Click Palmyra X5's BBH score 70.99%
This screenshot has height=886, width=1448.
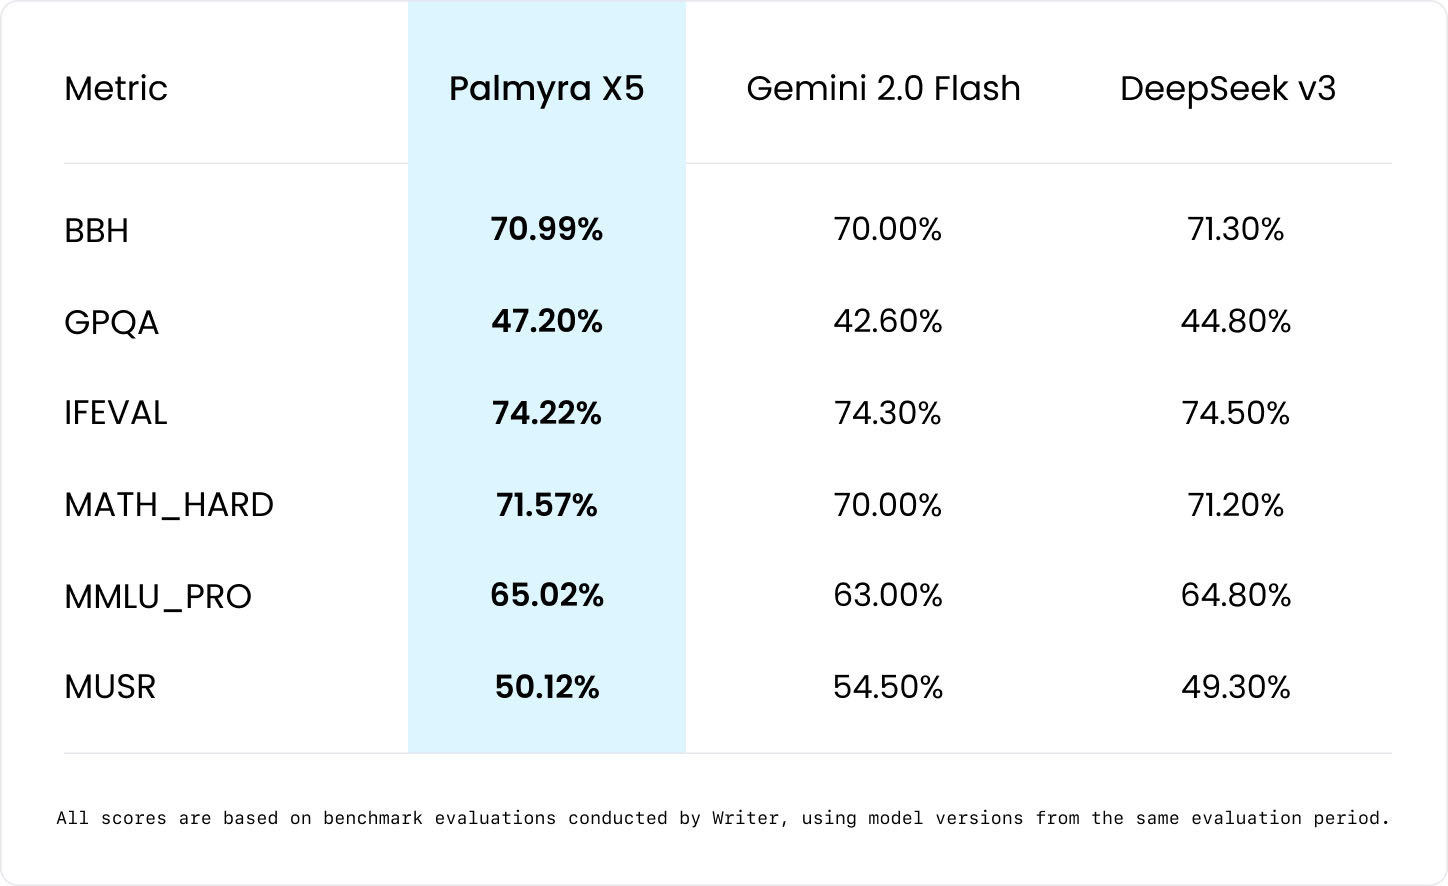546,229
